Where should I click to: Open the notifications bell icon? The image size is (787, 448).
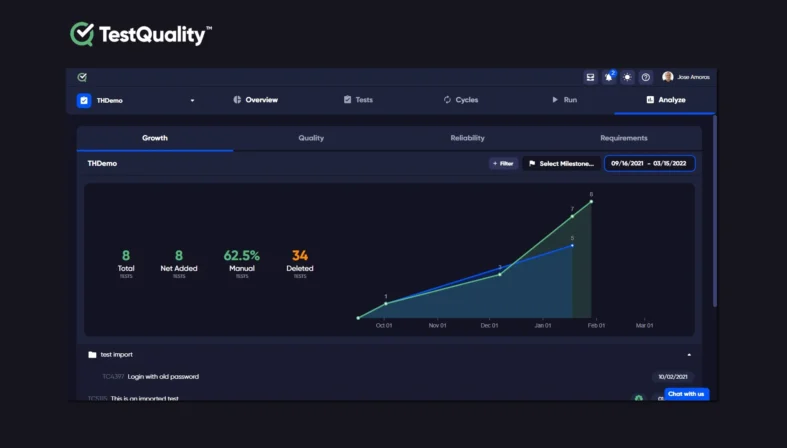(x=608, y=77)
